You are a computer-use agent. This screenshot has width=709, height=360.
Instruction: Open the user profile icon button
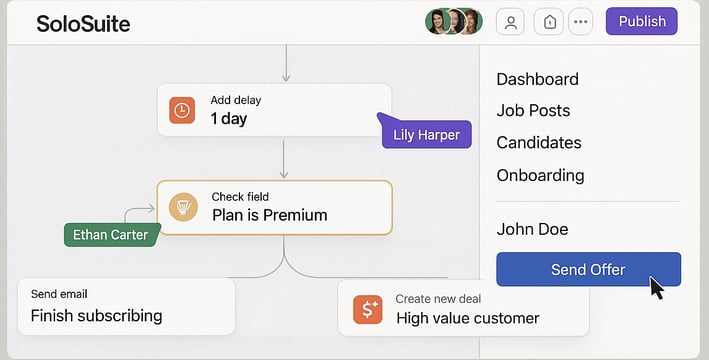click(x=510, y=22)
